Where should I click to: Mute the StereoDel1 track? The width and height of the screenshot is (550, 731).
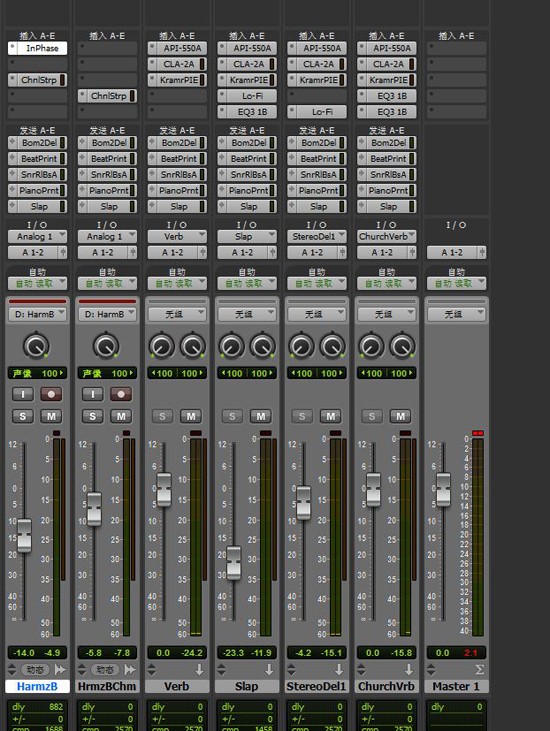tap(331, 416)
